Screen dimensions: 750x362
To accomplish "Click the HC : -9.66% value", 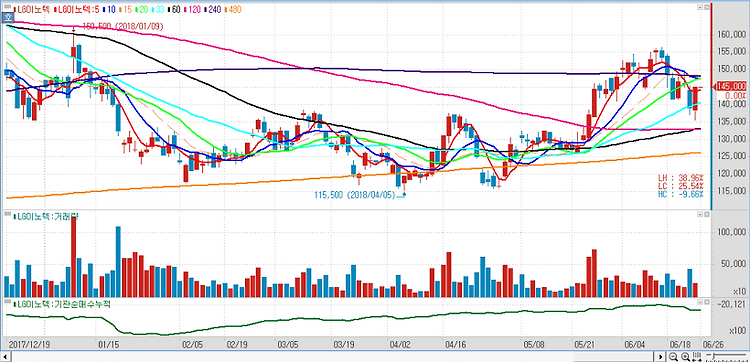I will [x=681, y=194].
